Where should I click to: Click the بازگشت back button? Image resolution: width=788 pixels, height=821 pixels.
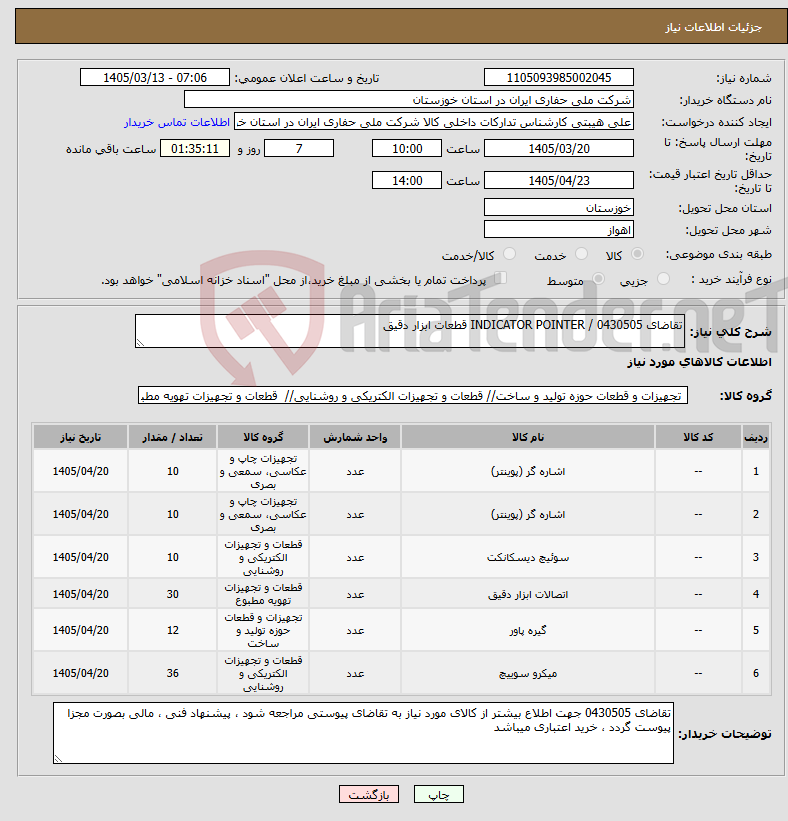click(369, 795)
